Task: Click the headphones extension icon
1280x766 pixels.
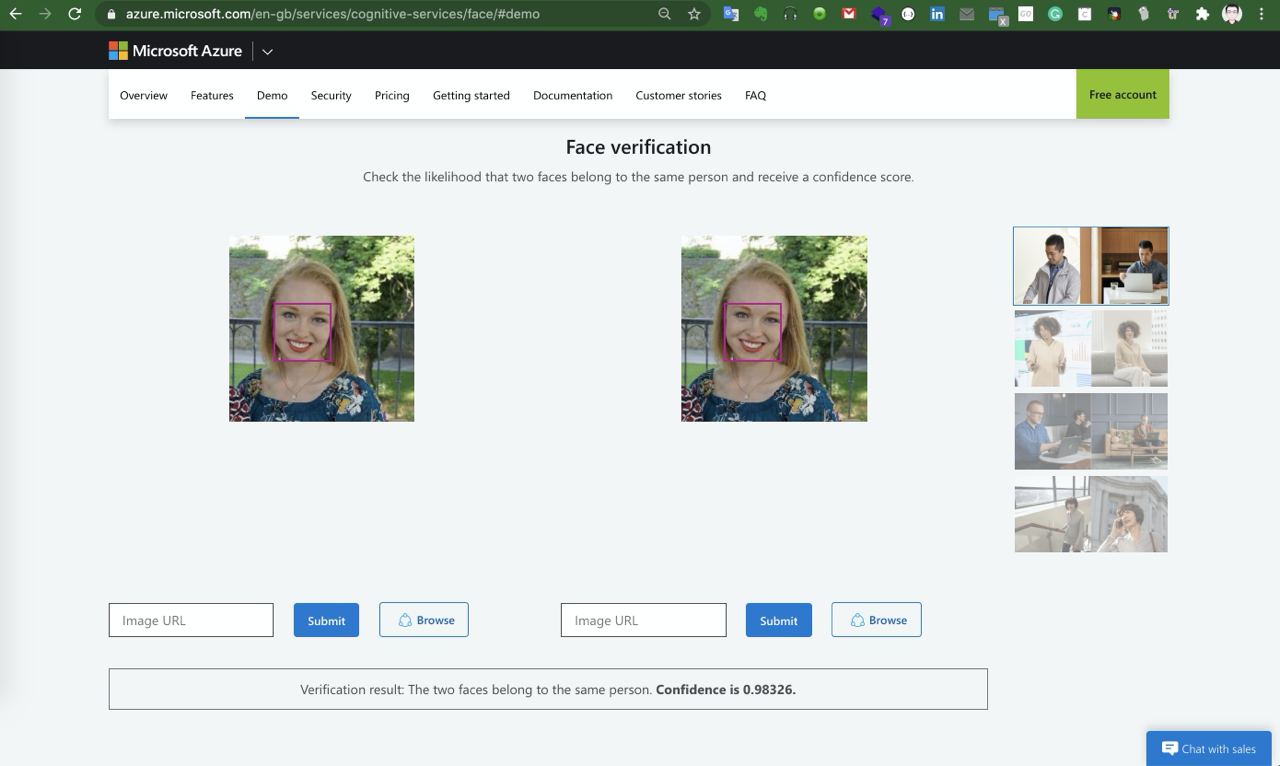Action: pyautogui.click(x=790, y=14)
